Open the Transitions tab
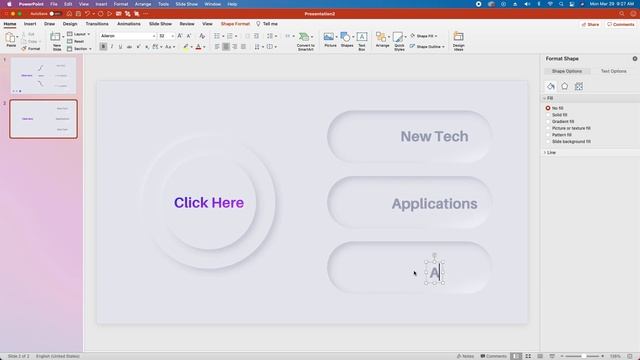The image size is (640, 360). point(97,24)
